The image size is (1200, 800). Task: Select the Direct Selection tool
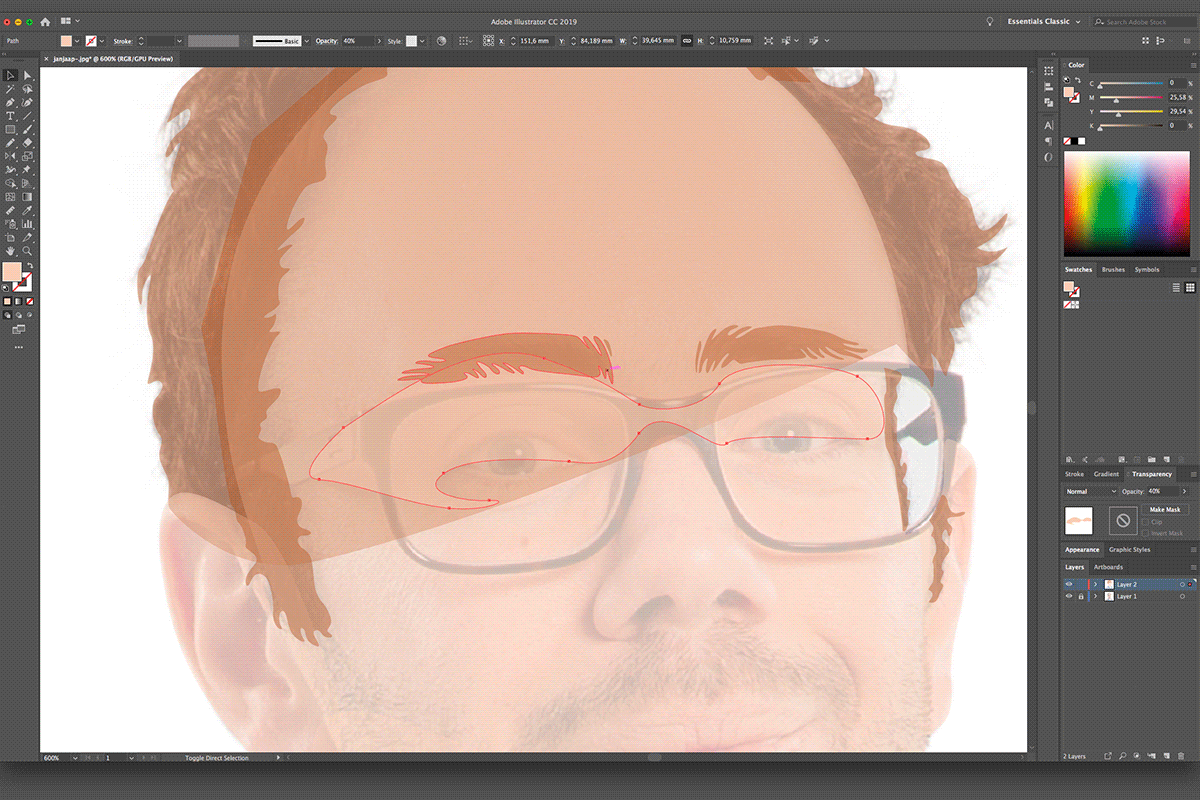[27, 75]
